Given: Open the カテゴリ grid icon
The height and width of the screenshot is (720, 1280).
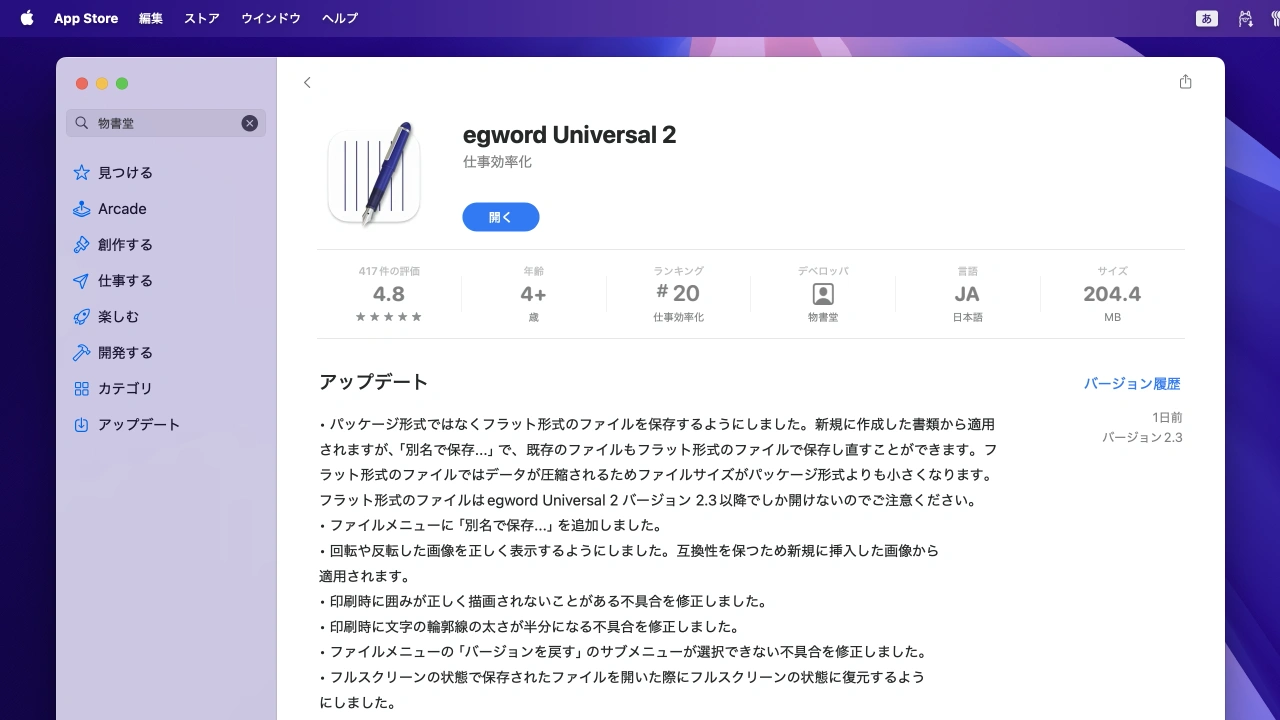Looking at the screenshot, I should click(82, 389).
